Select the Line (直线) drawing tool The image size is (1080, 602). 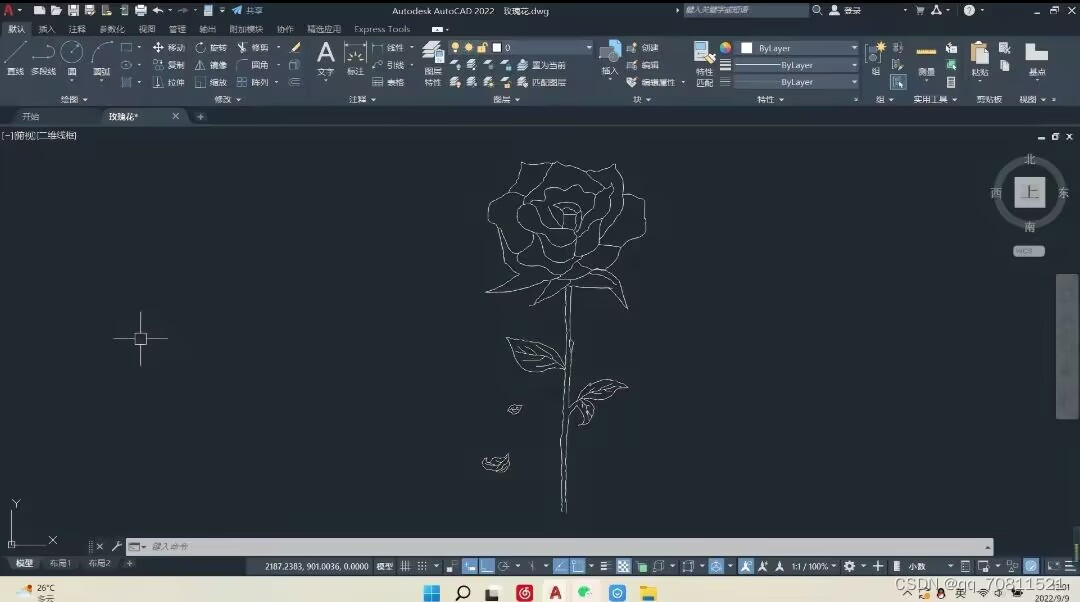tap(15, 58)
